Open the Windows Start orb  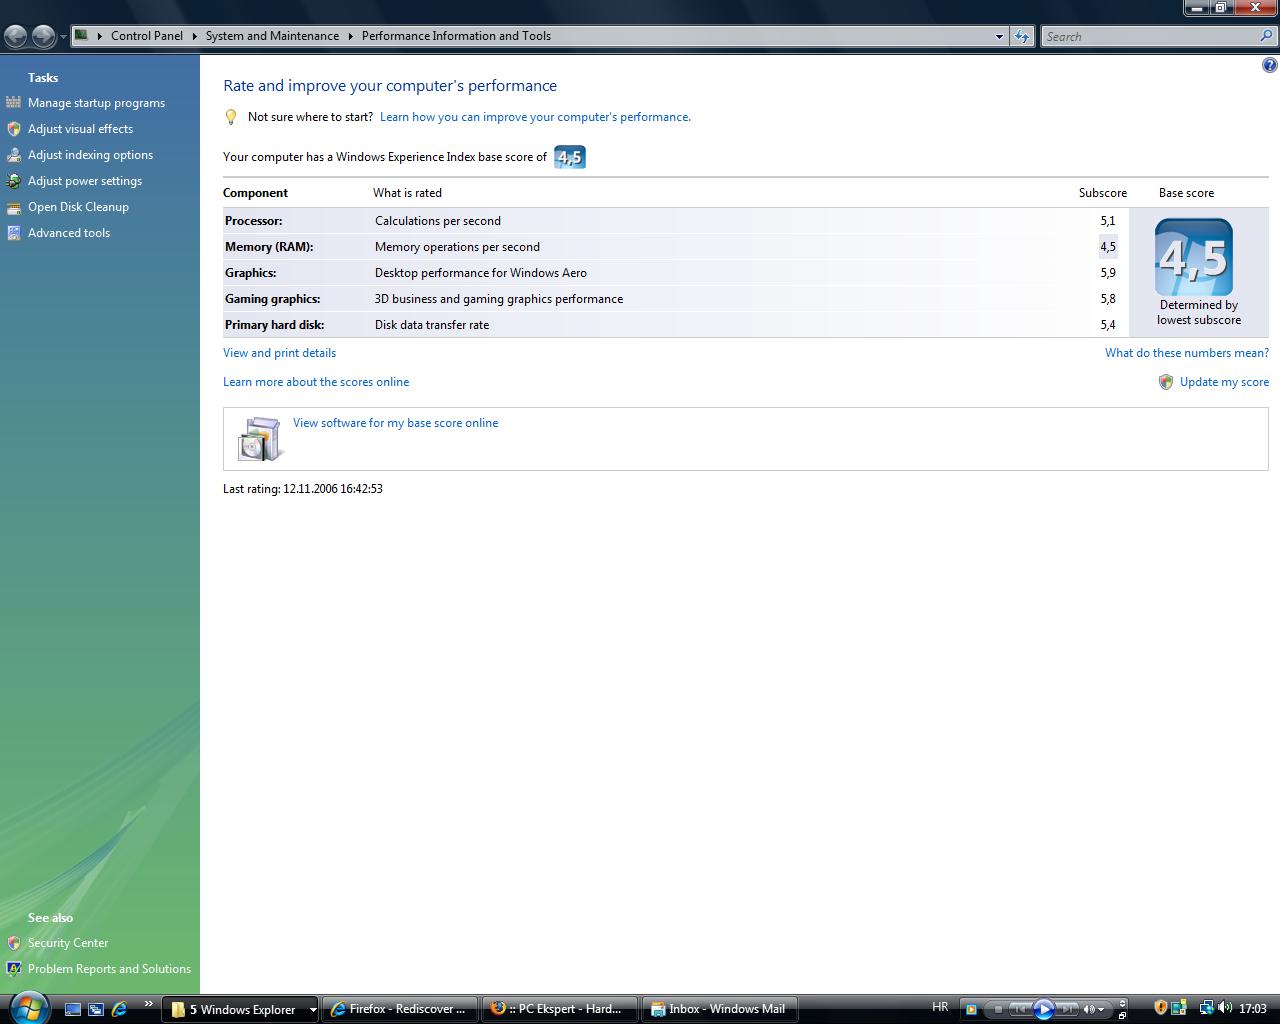[x=27, y=1006]
